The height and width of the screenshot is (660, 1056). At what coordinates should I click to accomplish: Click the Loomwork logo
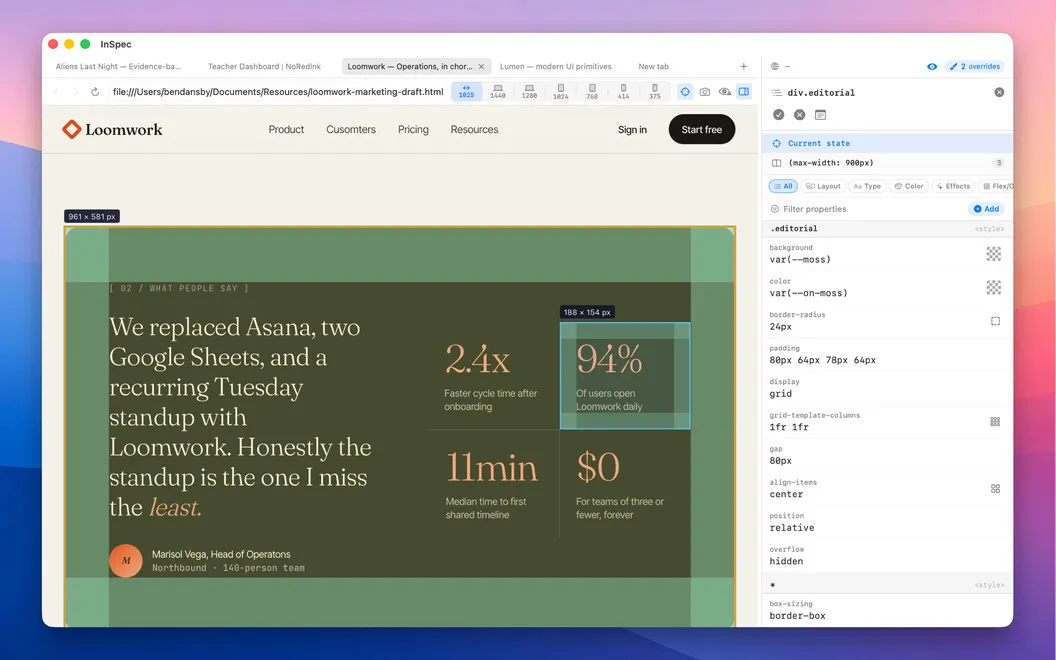112,129
